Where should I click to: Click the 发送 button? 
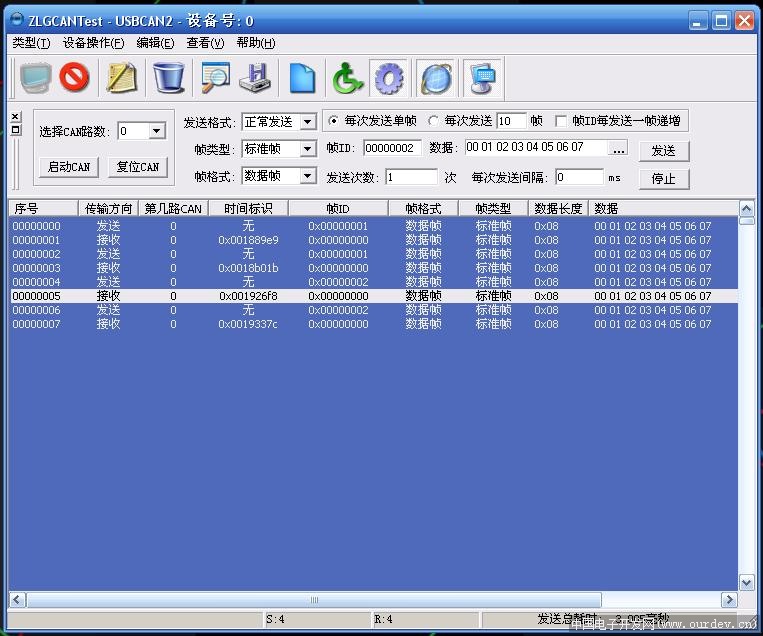(664, 151)
